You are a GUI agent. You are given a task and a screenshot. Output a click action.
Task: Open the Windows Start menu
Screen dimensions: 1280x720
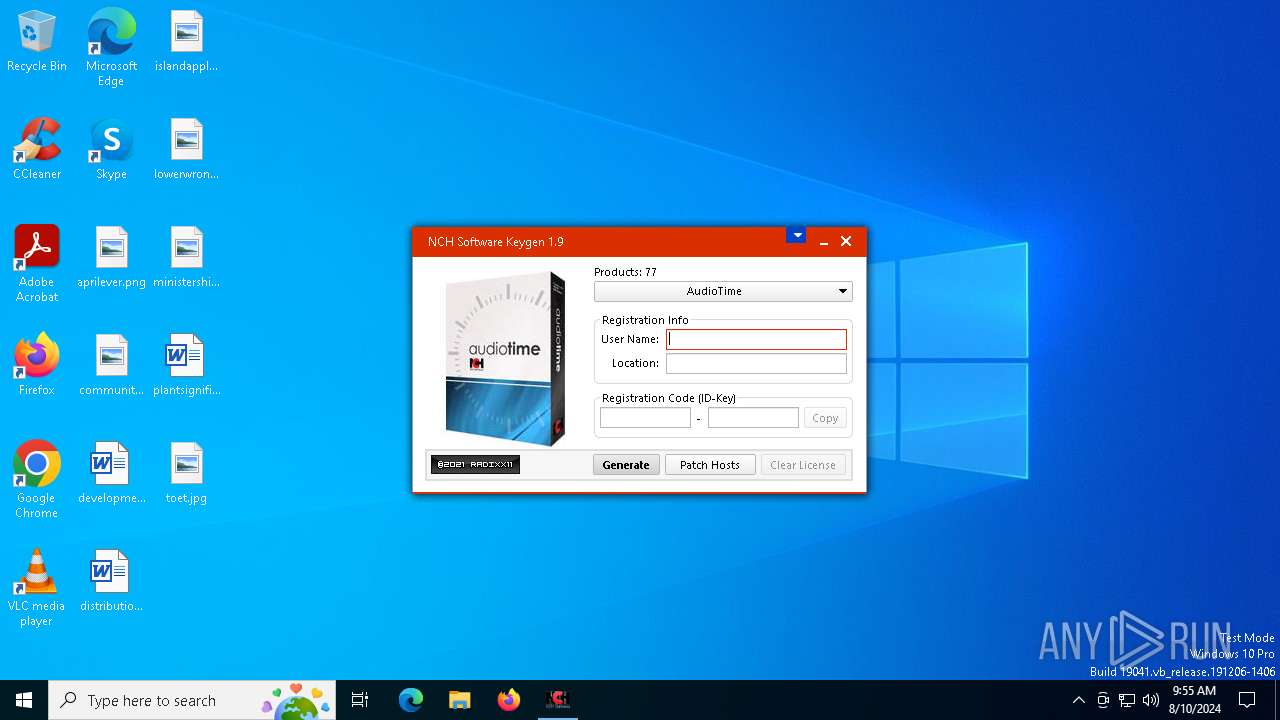[x=24, y=700]
